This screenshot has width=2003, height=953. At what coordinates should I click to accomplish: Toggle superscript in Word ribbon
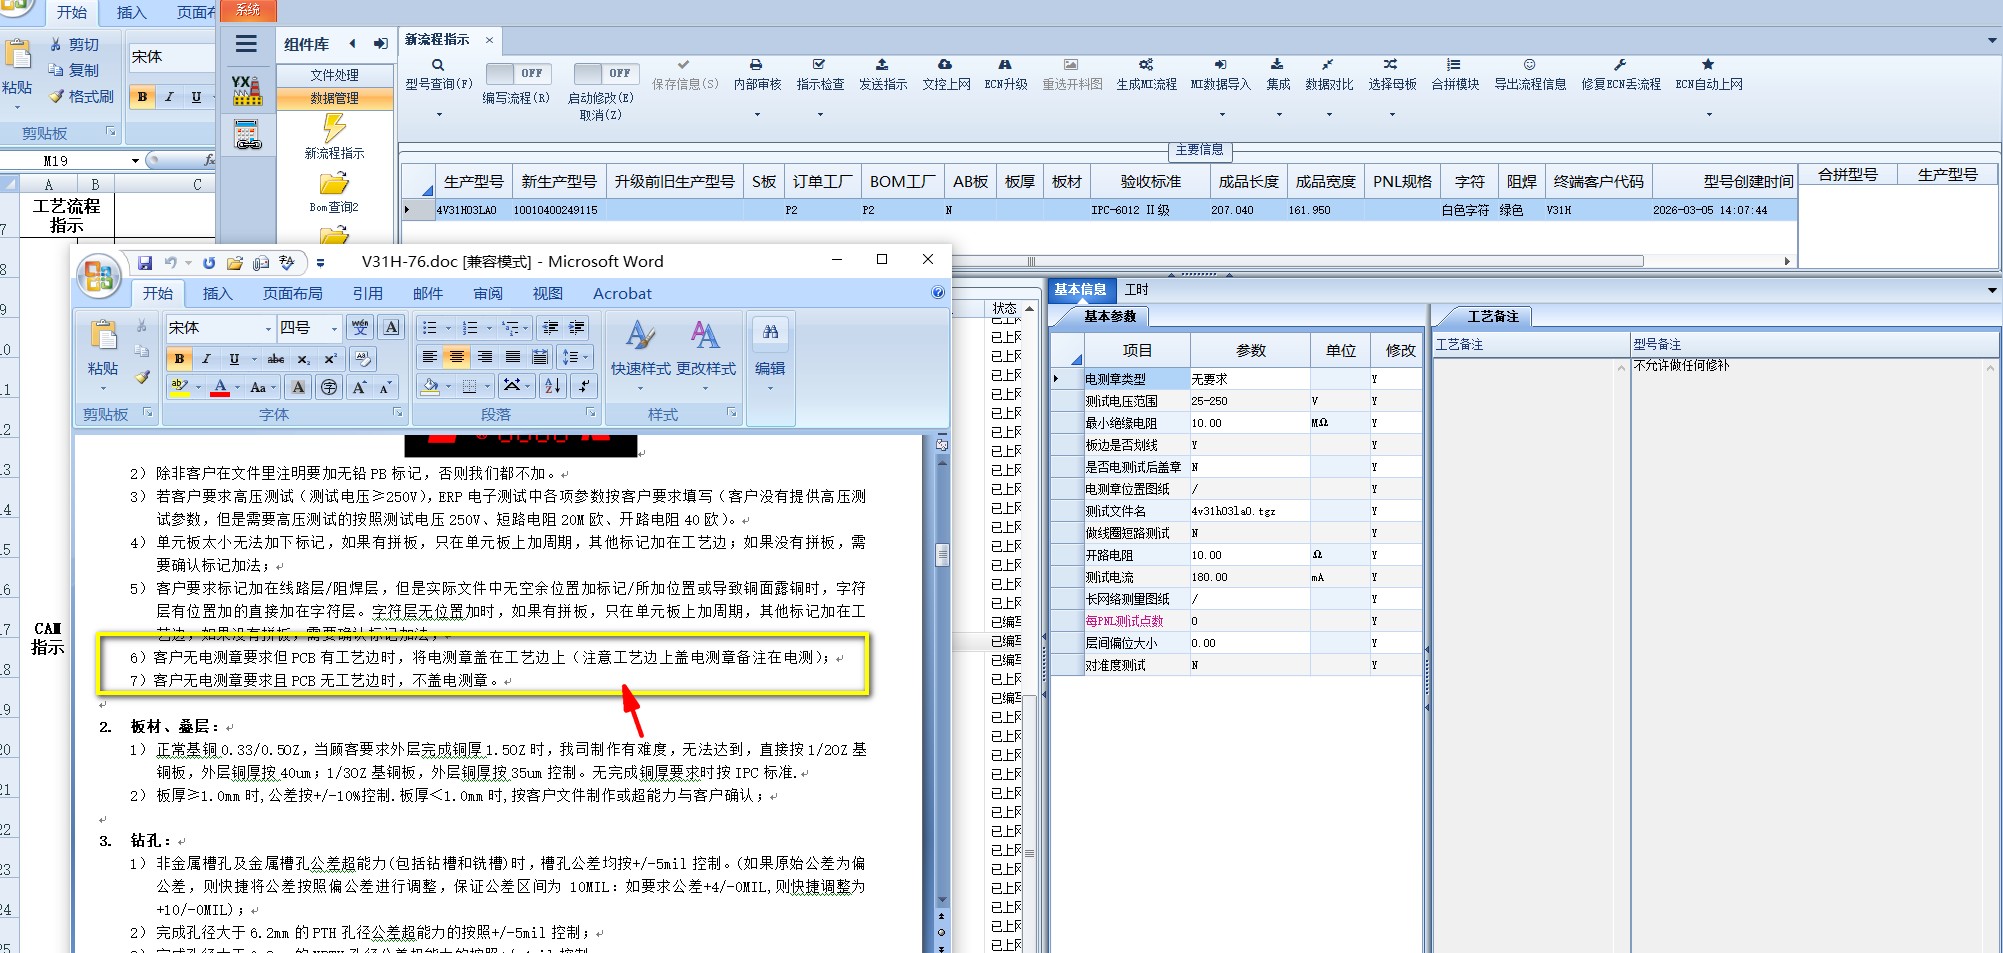click(330, 359)
